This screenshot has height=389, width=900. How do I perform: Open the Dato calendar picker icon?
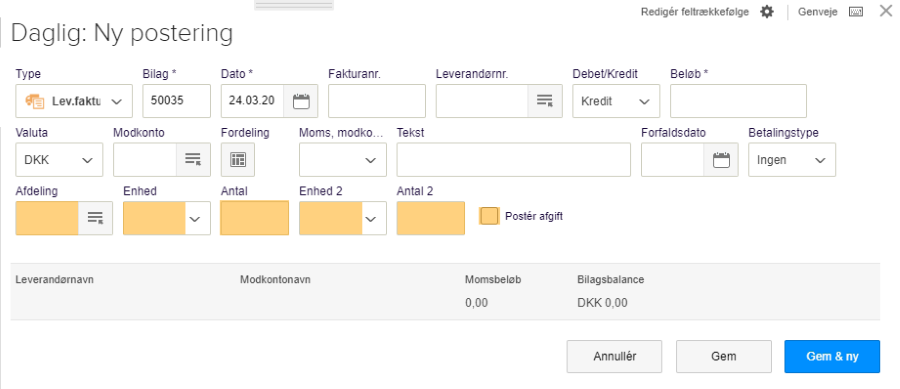click(x=301, y=101)
